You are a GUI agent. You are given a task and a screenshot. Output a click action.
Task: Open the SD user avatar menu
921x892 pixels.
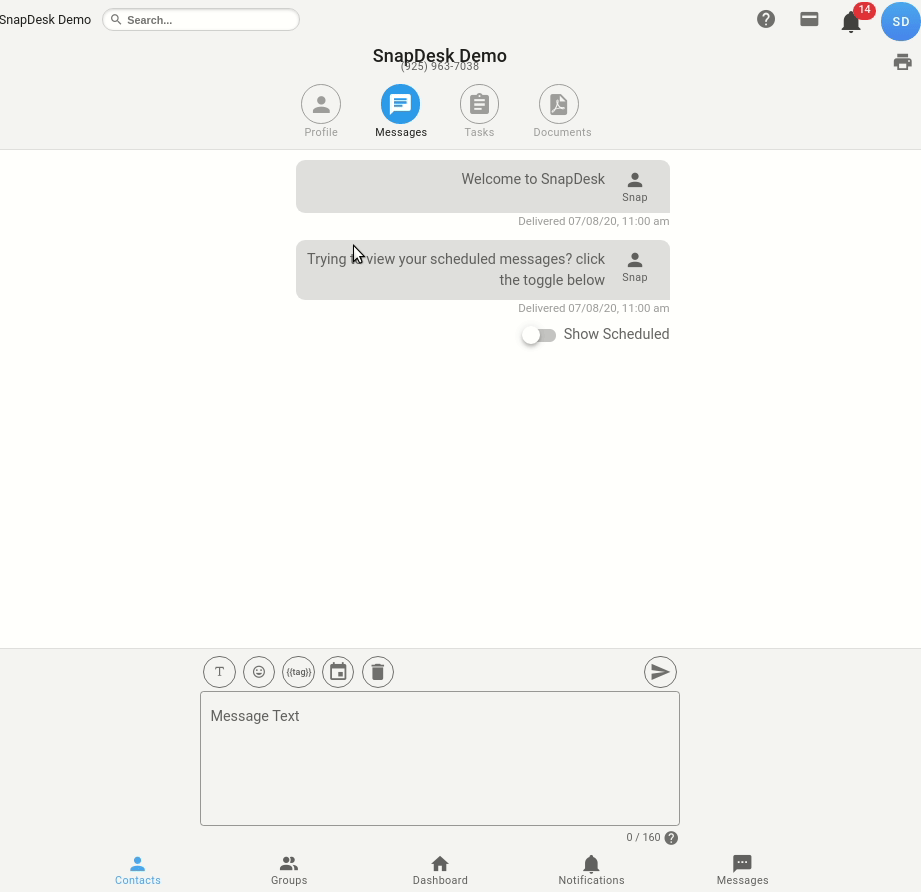tap(900, 22)
